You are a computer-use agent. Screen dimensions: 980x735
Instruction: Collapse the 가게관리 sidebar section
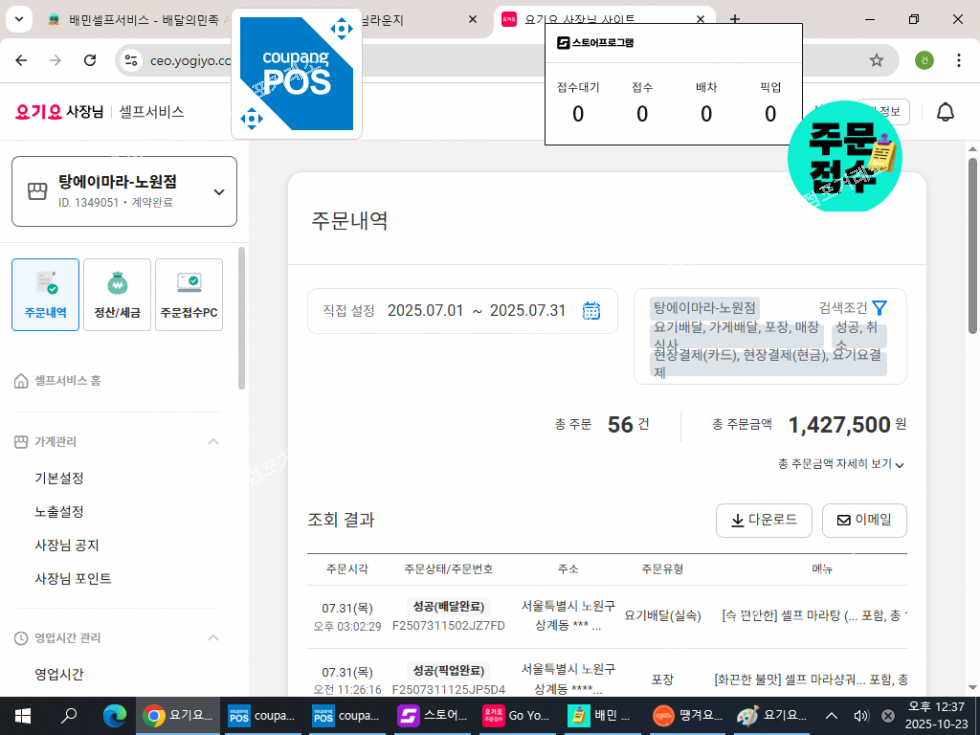[x=213, y=442]
